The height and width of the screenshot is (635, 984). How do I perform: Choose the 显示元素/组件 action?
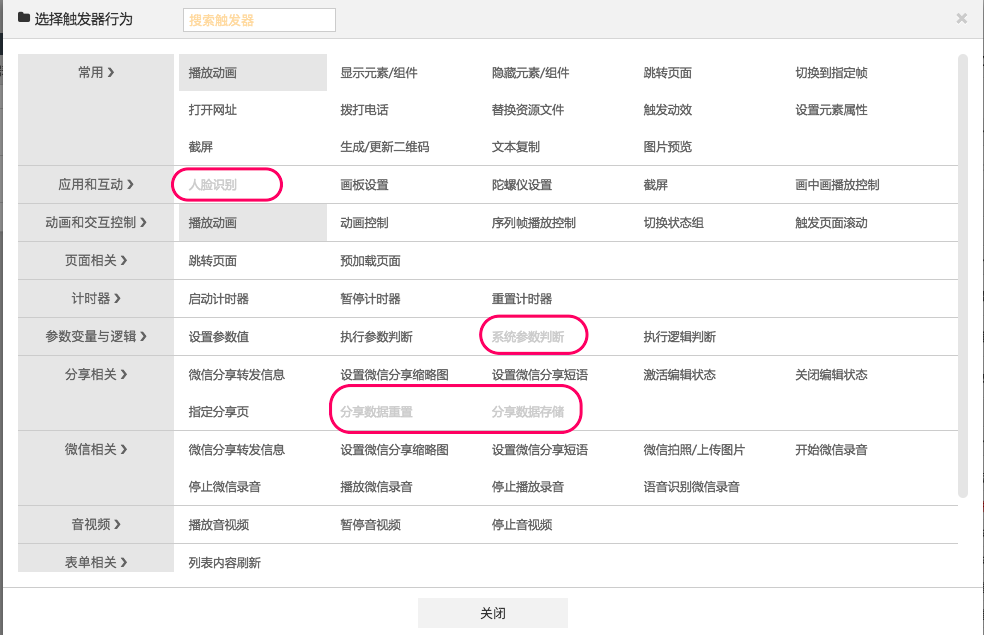378,73
